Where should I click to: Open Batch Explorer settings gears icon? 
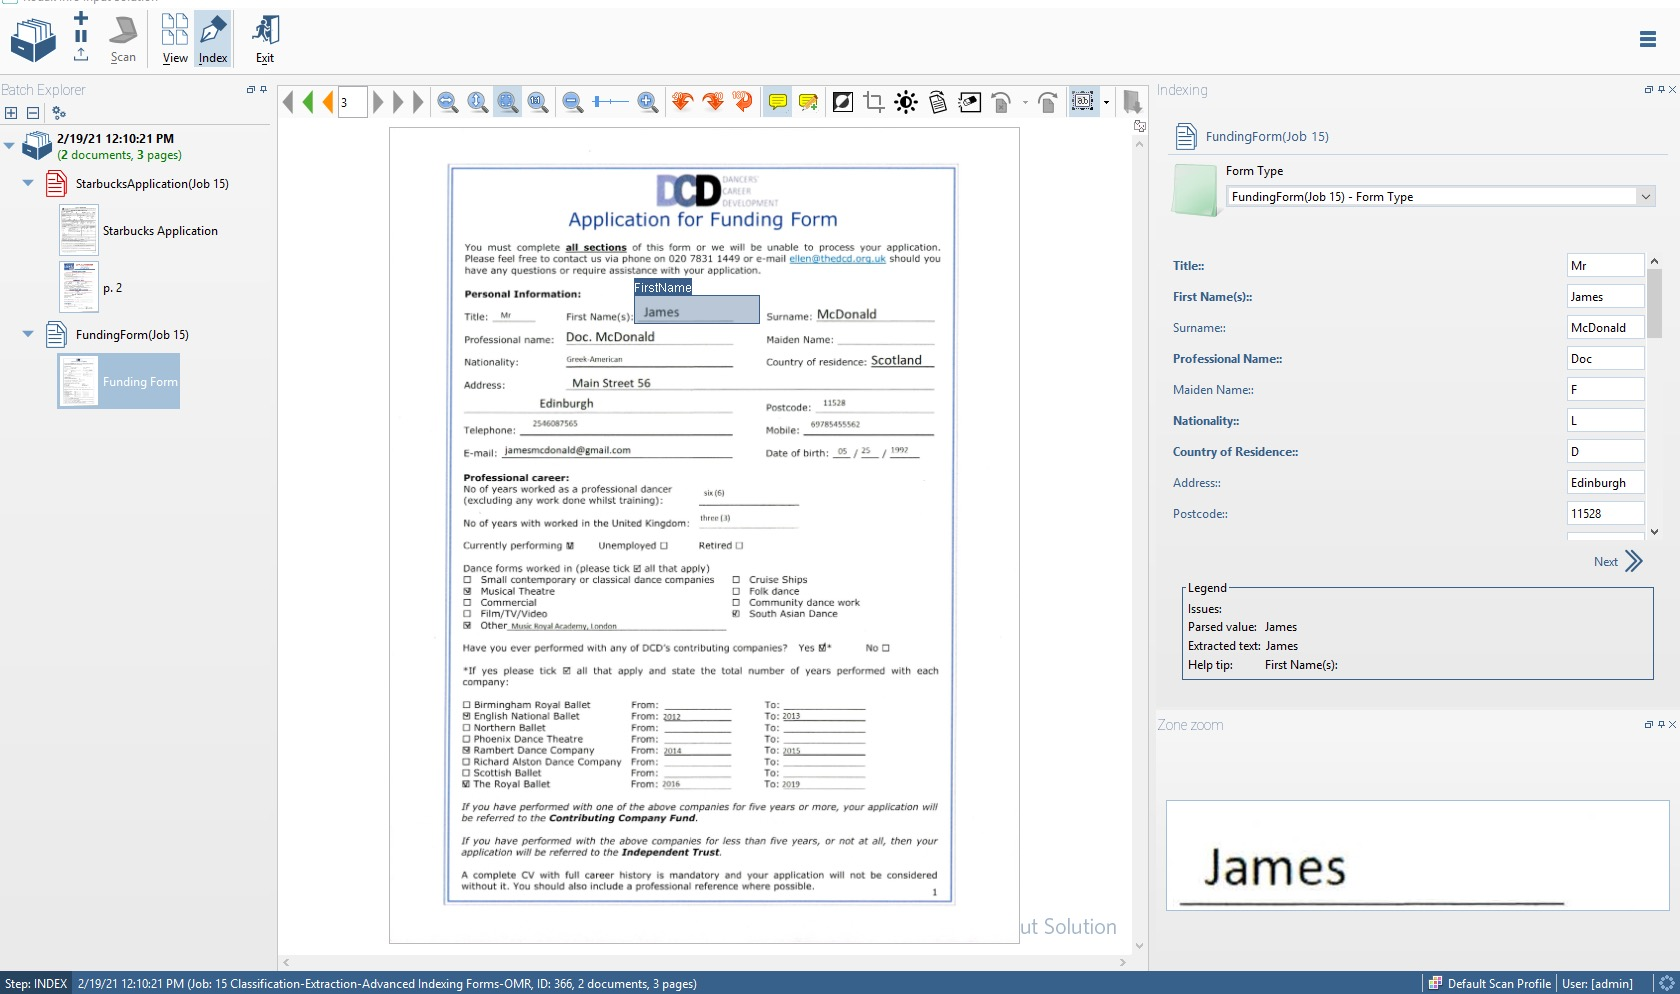click(59, 113)
